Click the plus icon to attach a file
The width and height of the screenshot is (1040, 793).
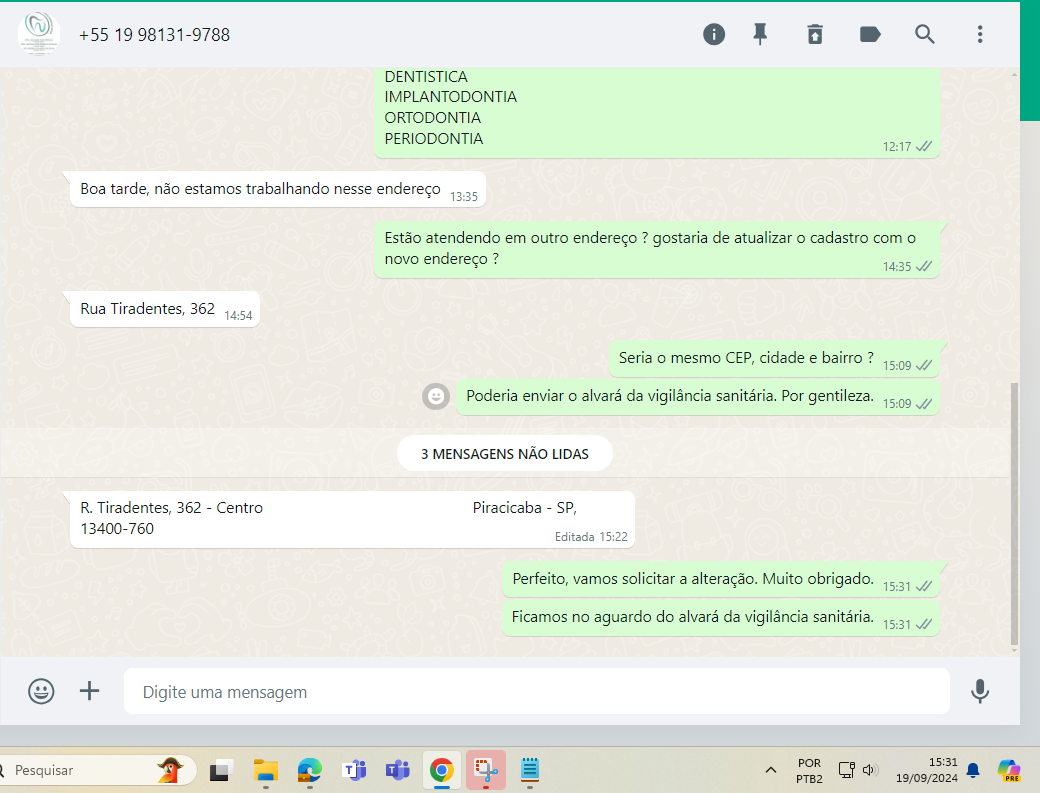90,691
